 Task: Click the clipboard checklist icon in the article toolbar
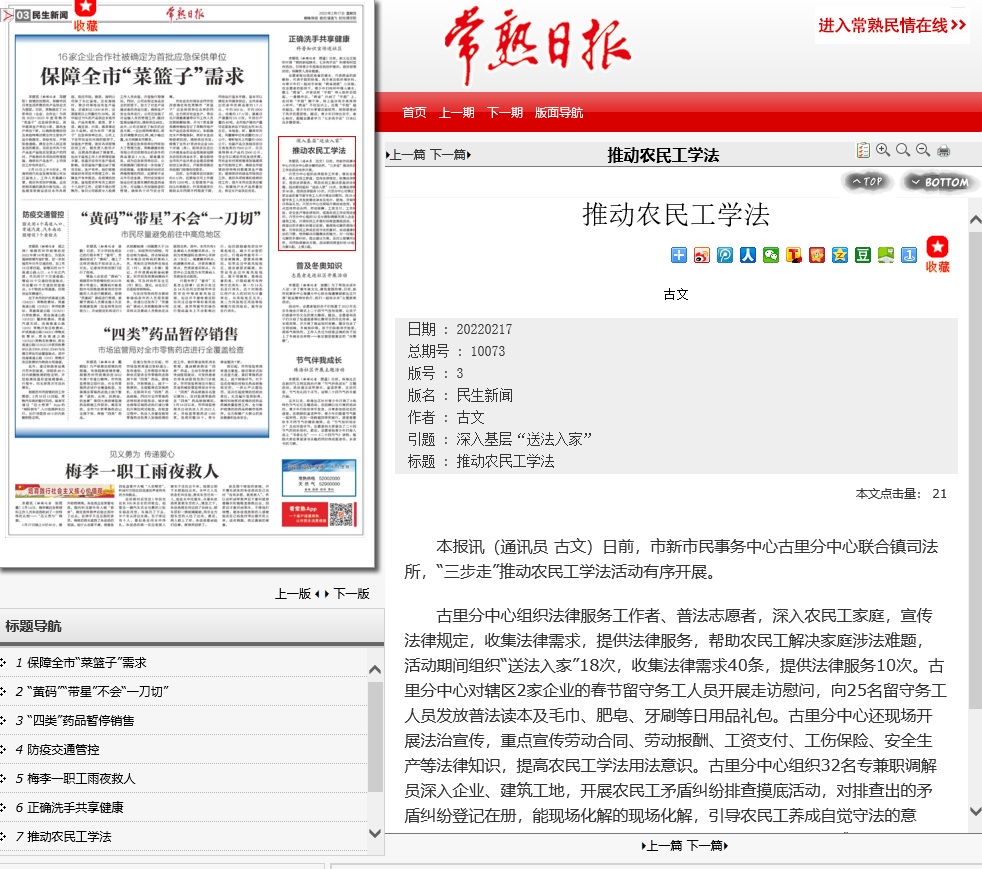click(863, 150)
